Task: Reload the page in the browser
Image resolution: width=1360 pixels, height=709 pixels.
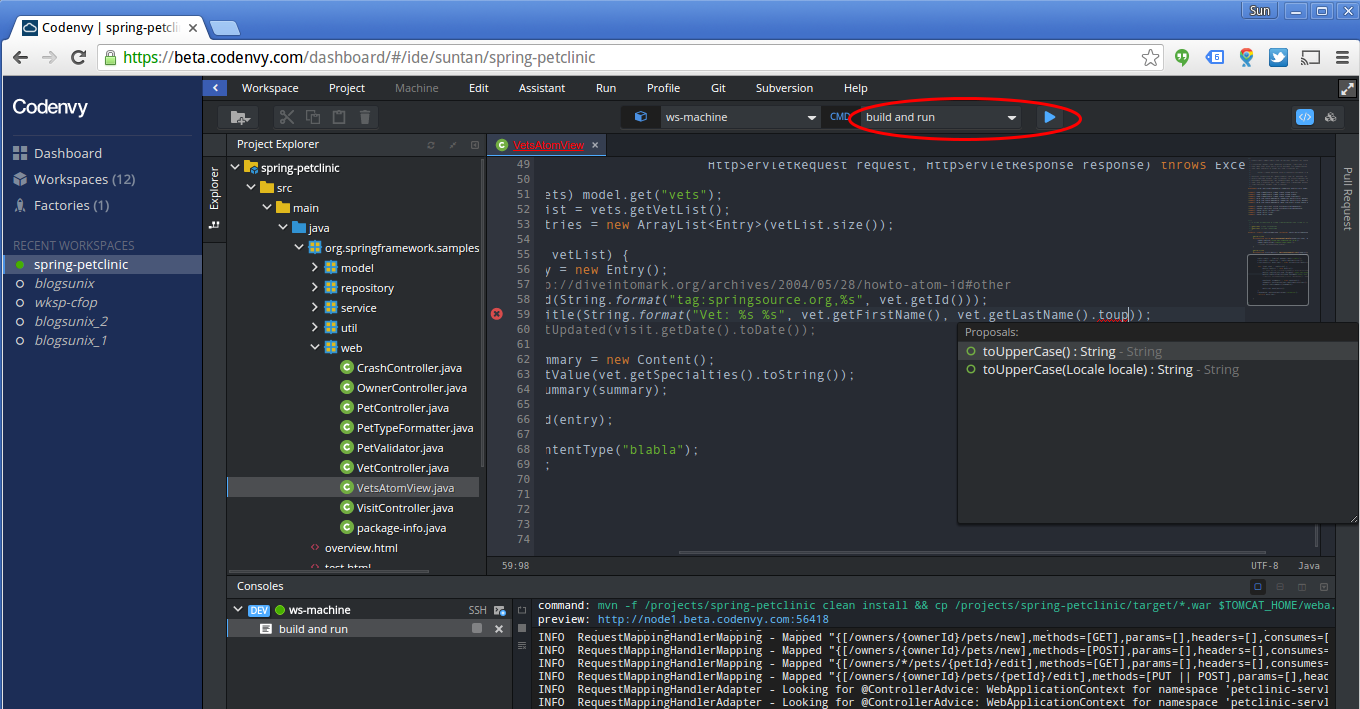Action: (79, 57)
